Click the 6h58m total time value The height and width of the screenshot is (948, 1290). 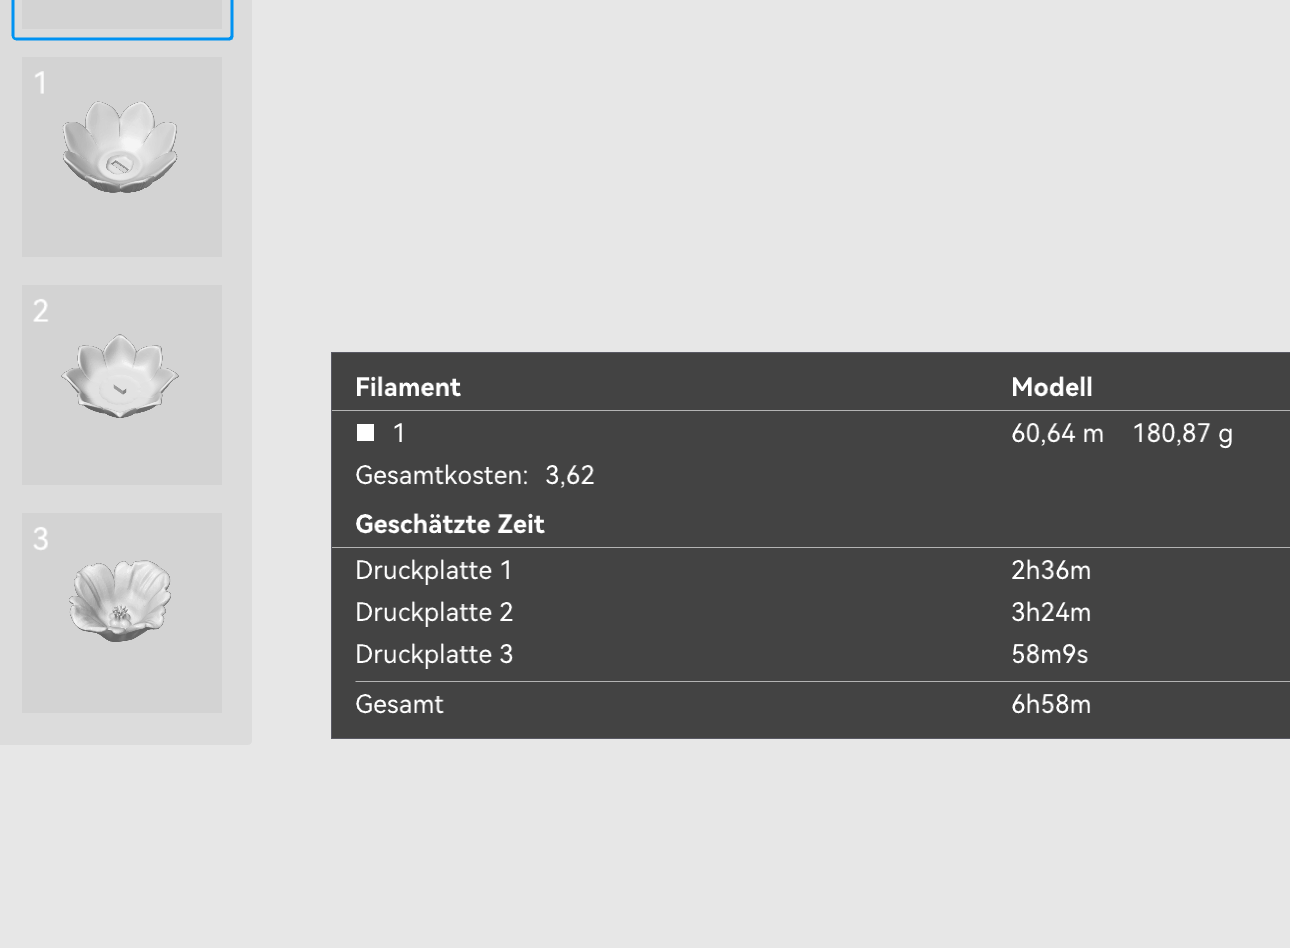1051,704
